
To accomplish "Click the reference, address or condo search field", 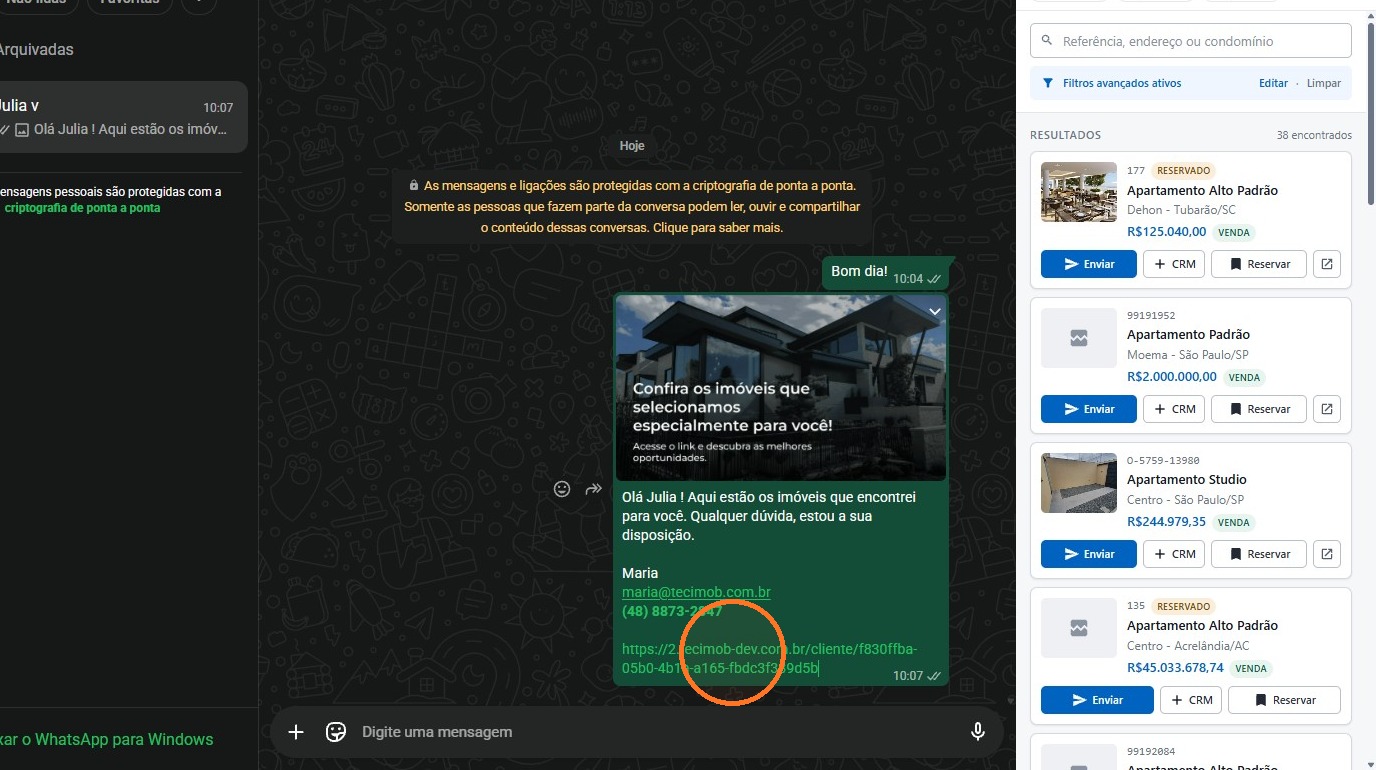I will [1191, 41].
